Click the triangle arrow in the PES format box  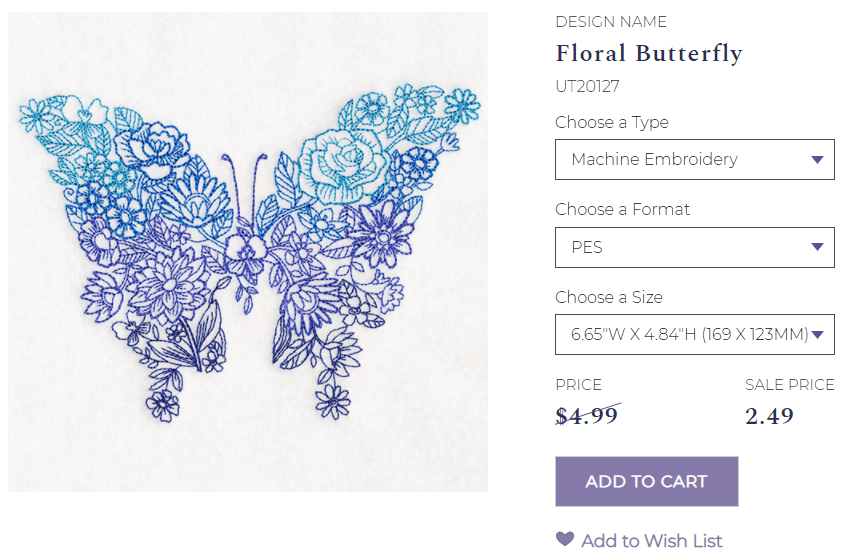817,247
